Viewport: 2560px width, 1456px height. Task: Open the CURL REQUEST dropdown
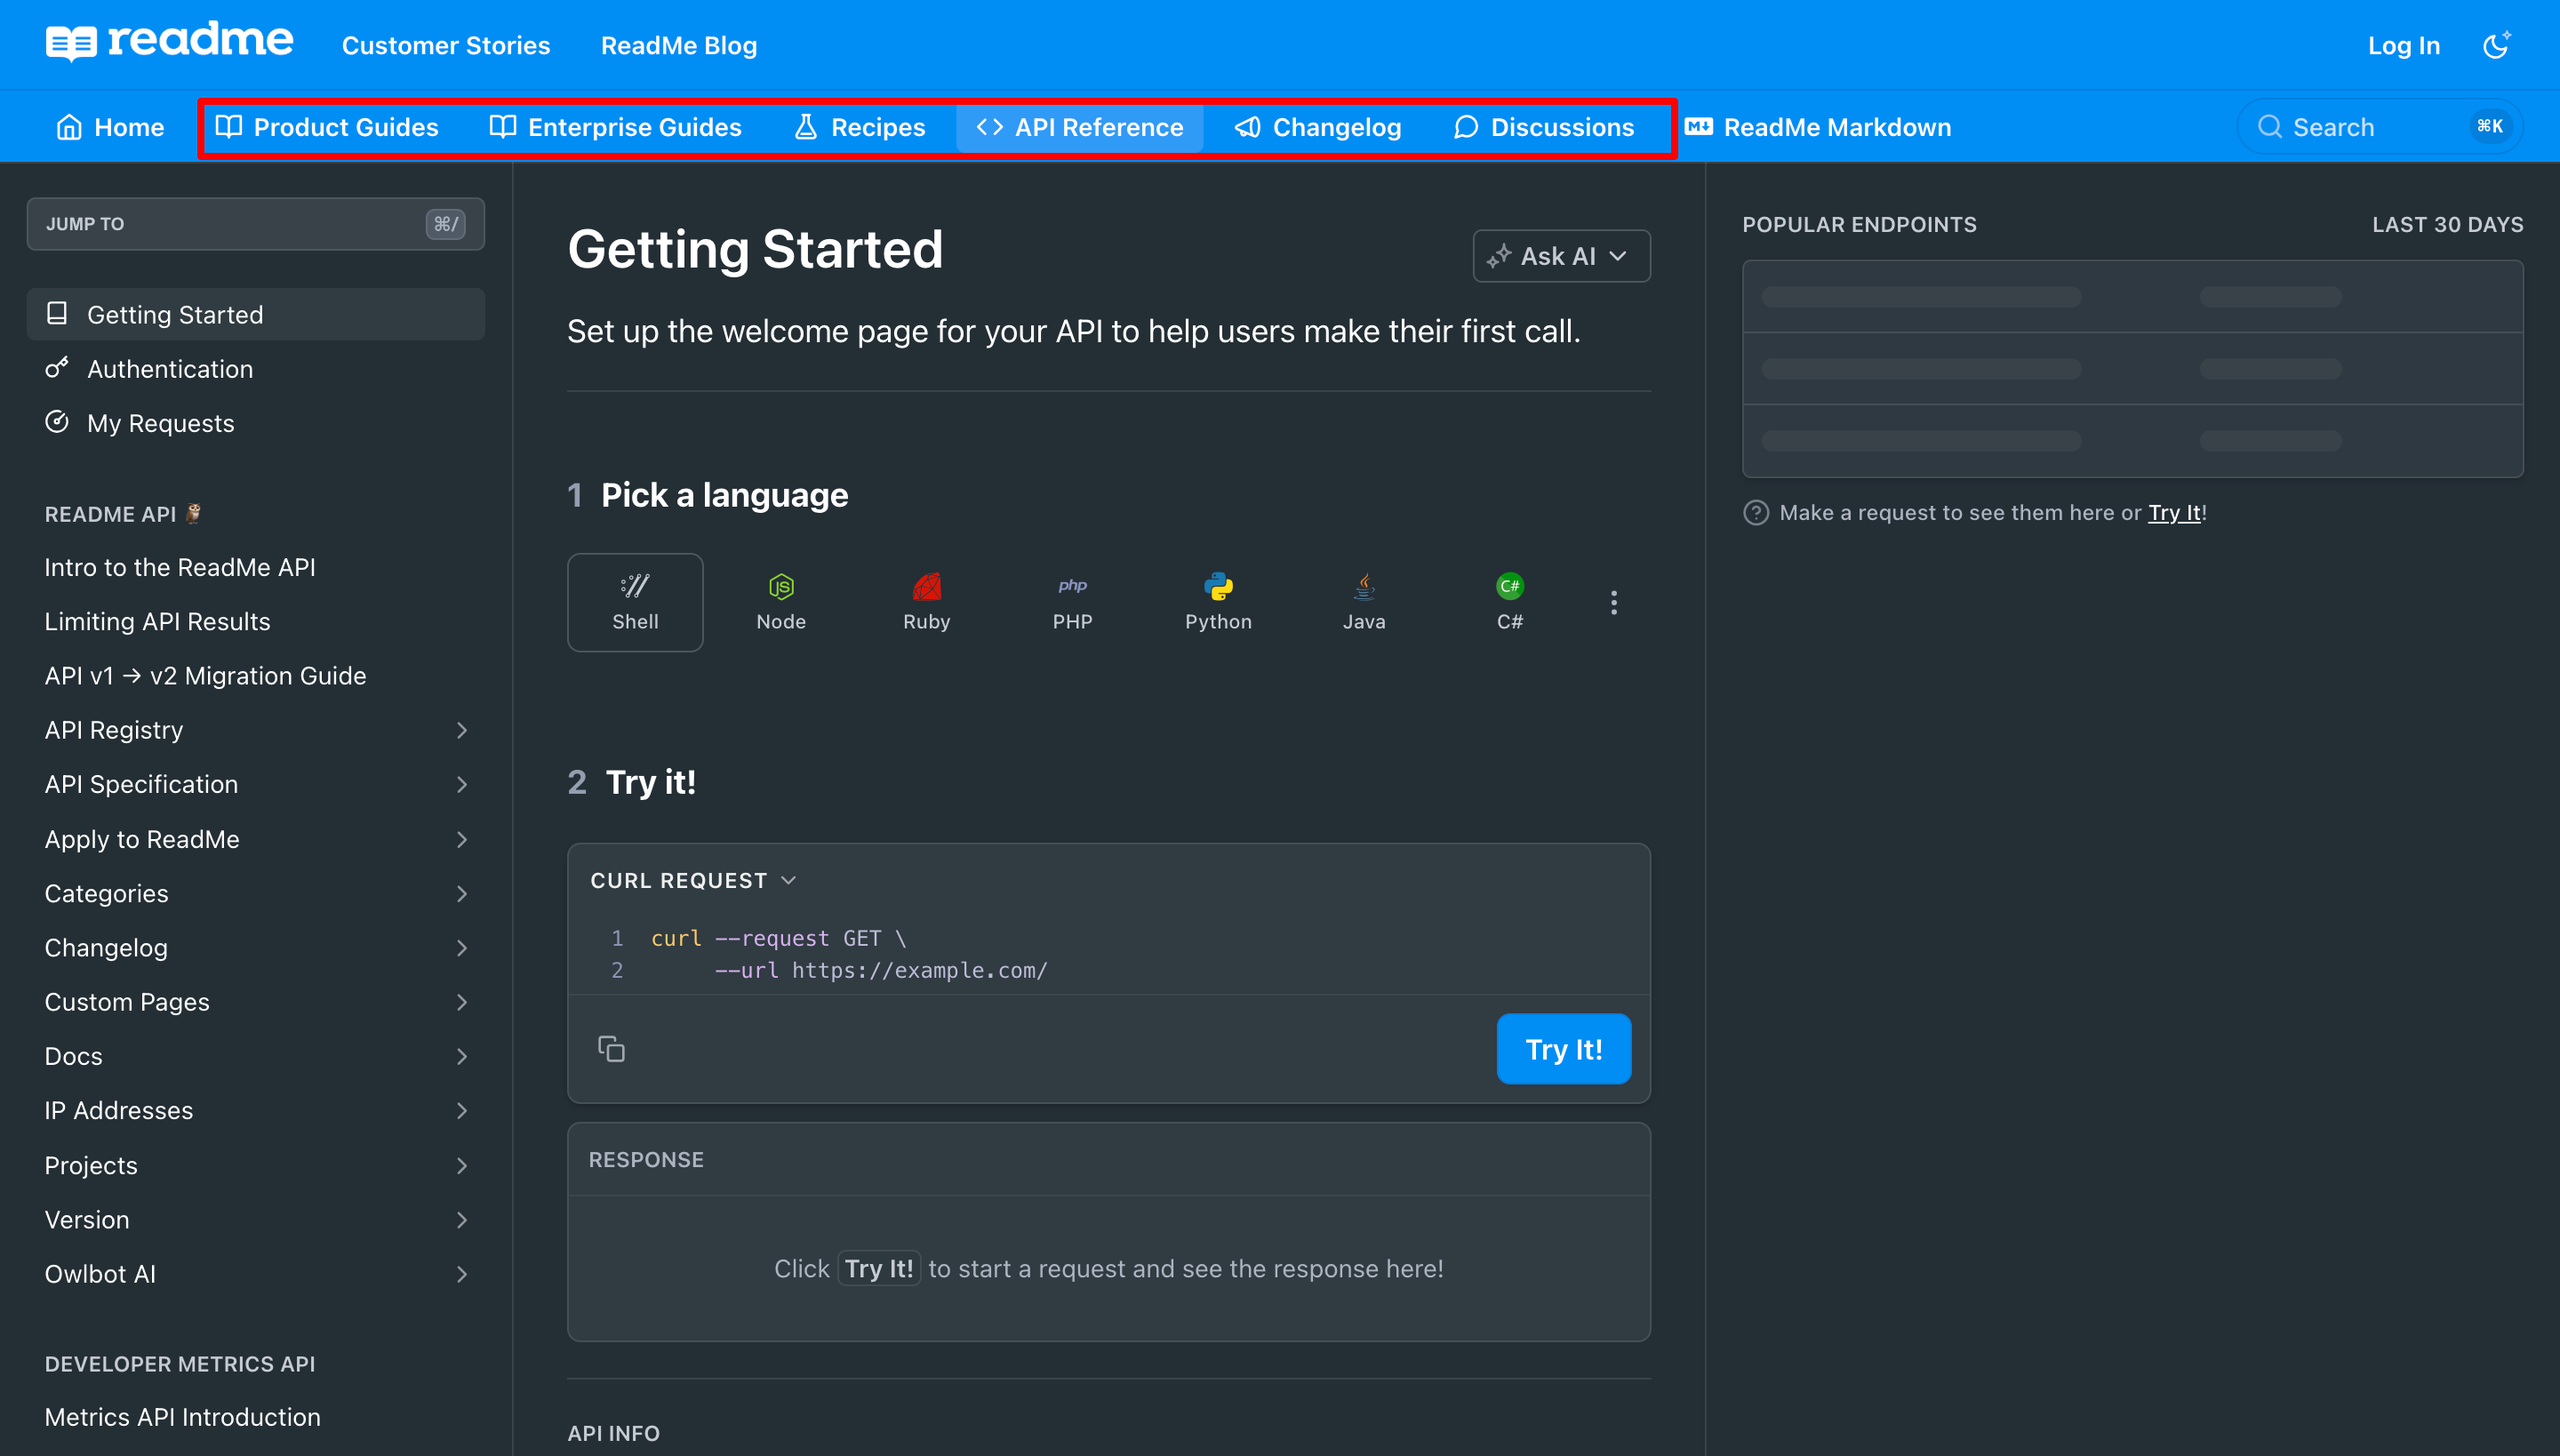tap(693, 880)
